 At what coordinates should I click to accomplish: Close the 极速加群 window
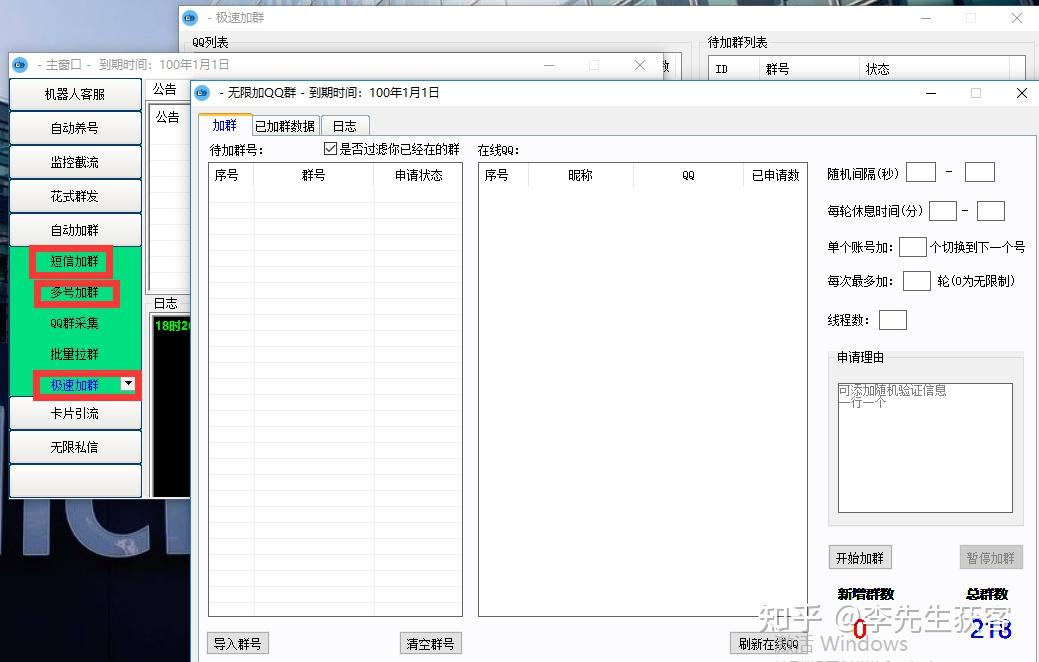point(1016,18)
